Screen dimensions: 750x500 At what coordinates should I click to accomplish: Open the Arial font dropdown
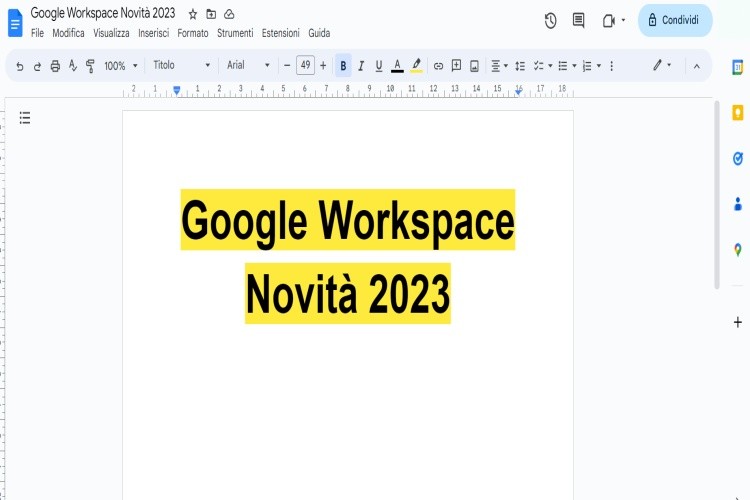[248, 65]
